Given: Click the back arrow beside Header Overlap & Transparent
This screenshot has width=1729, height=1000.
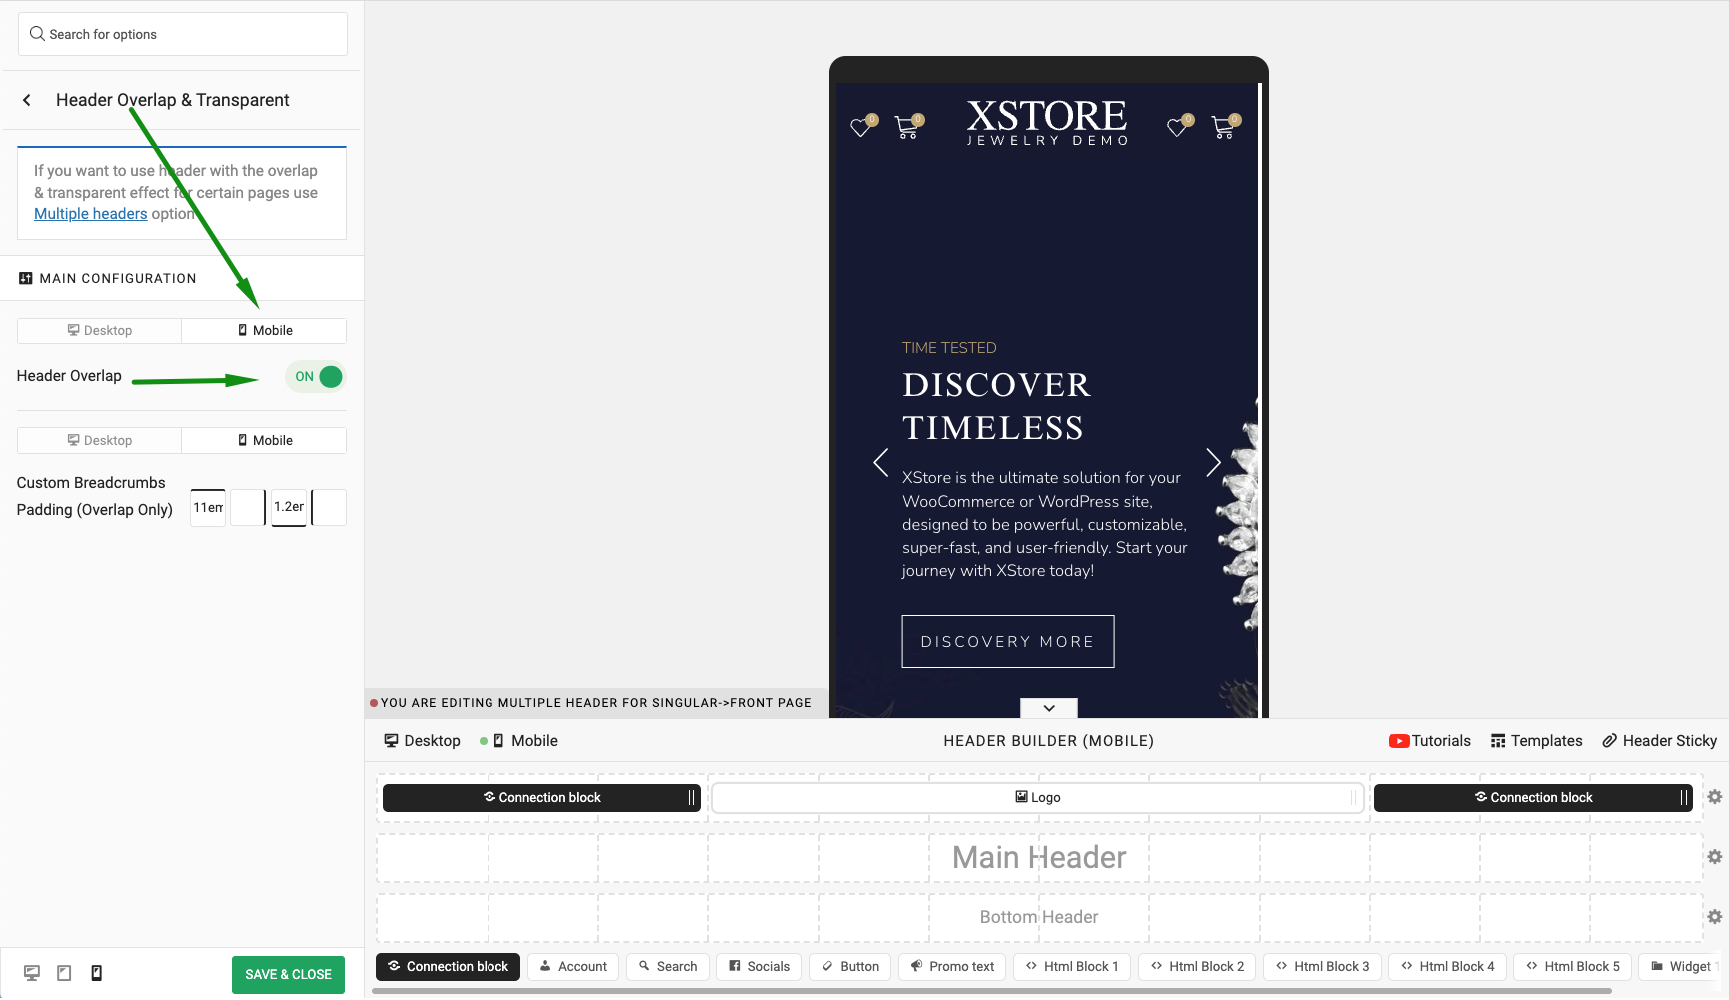Looking at the screenshot, I should pos(27,100).
